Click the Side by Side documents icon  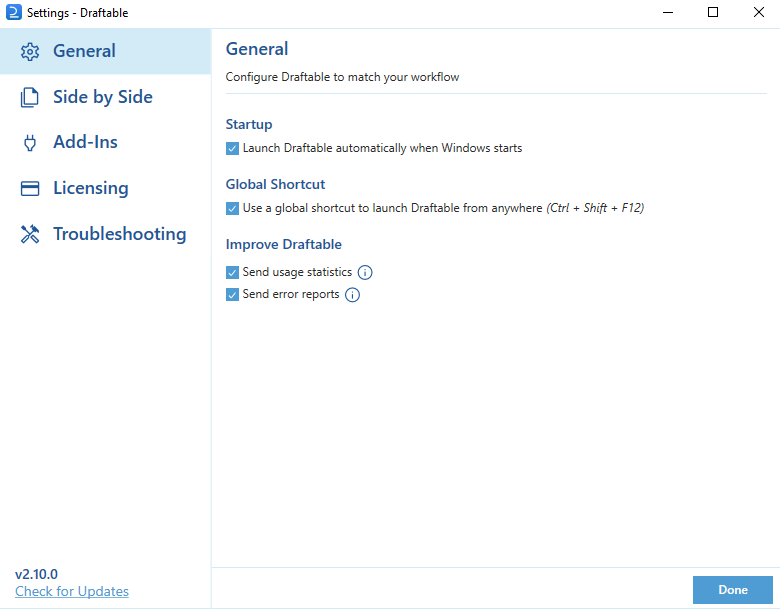[29, 97]
